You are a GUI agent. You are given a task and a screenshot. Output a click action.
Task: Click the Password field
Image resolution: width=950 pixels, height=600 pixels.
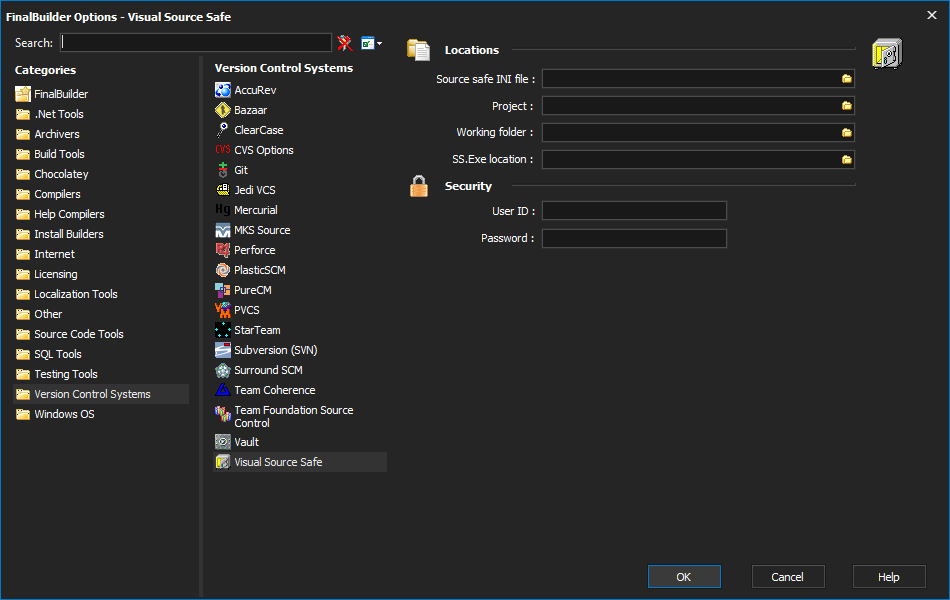pos(634,238)
